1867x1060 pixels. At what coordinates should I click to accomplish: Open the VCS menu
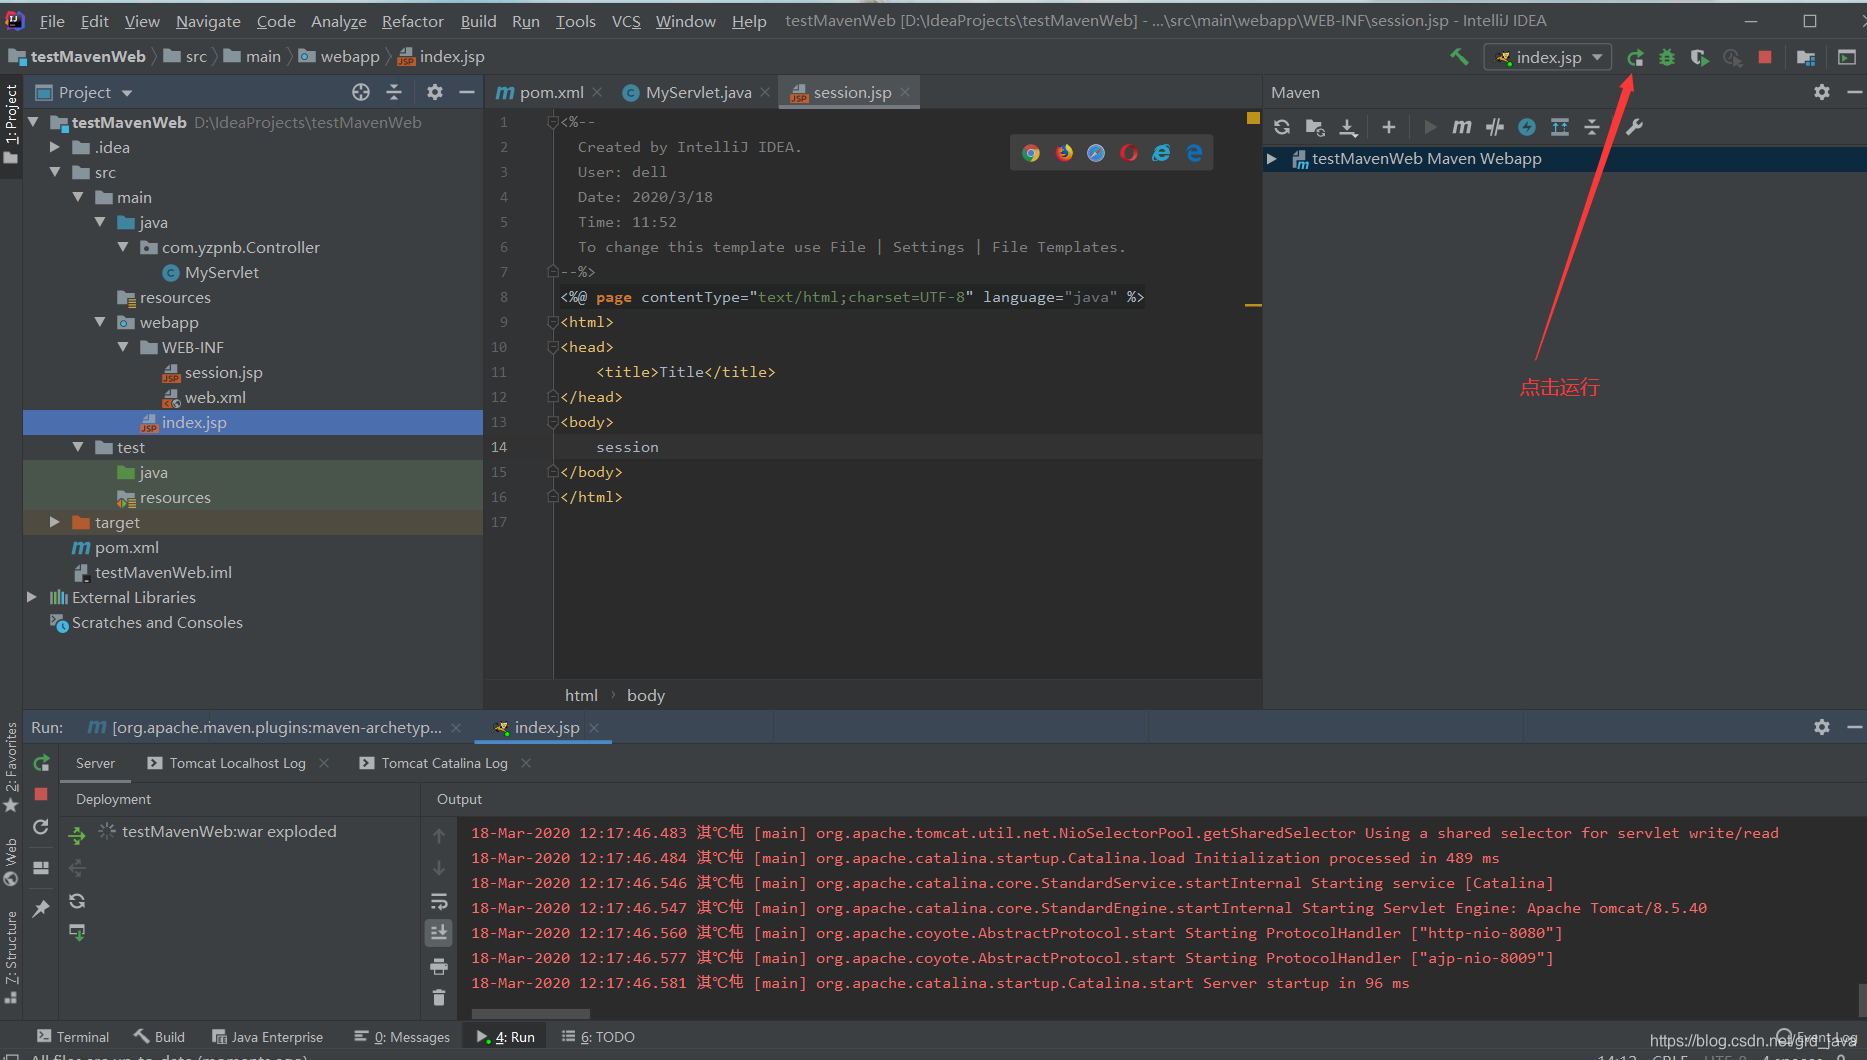coord(626,21)
